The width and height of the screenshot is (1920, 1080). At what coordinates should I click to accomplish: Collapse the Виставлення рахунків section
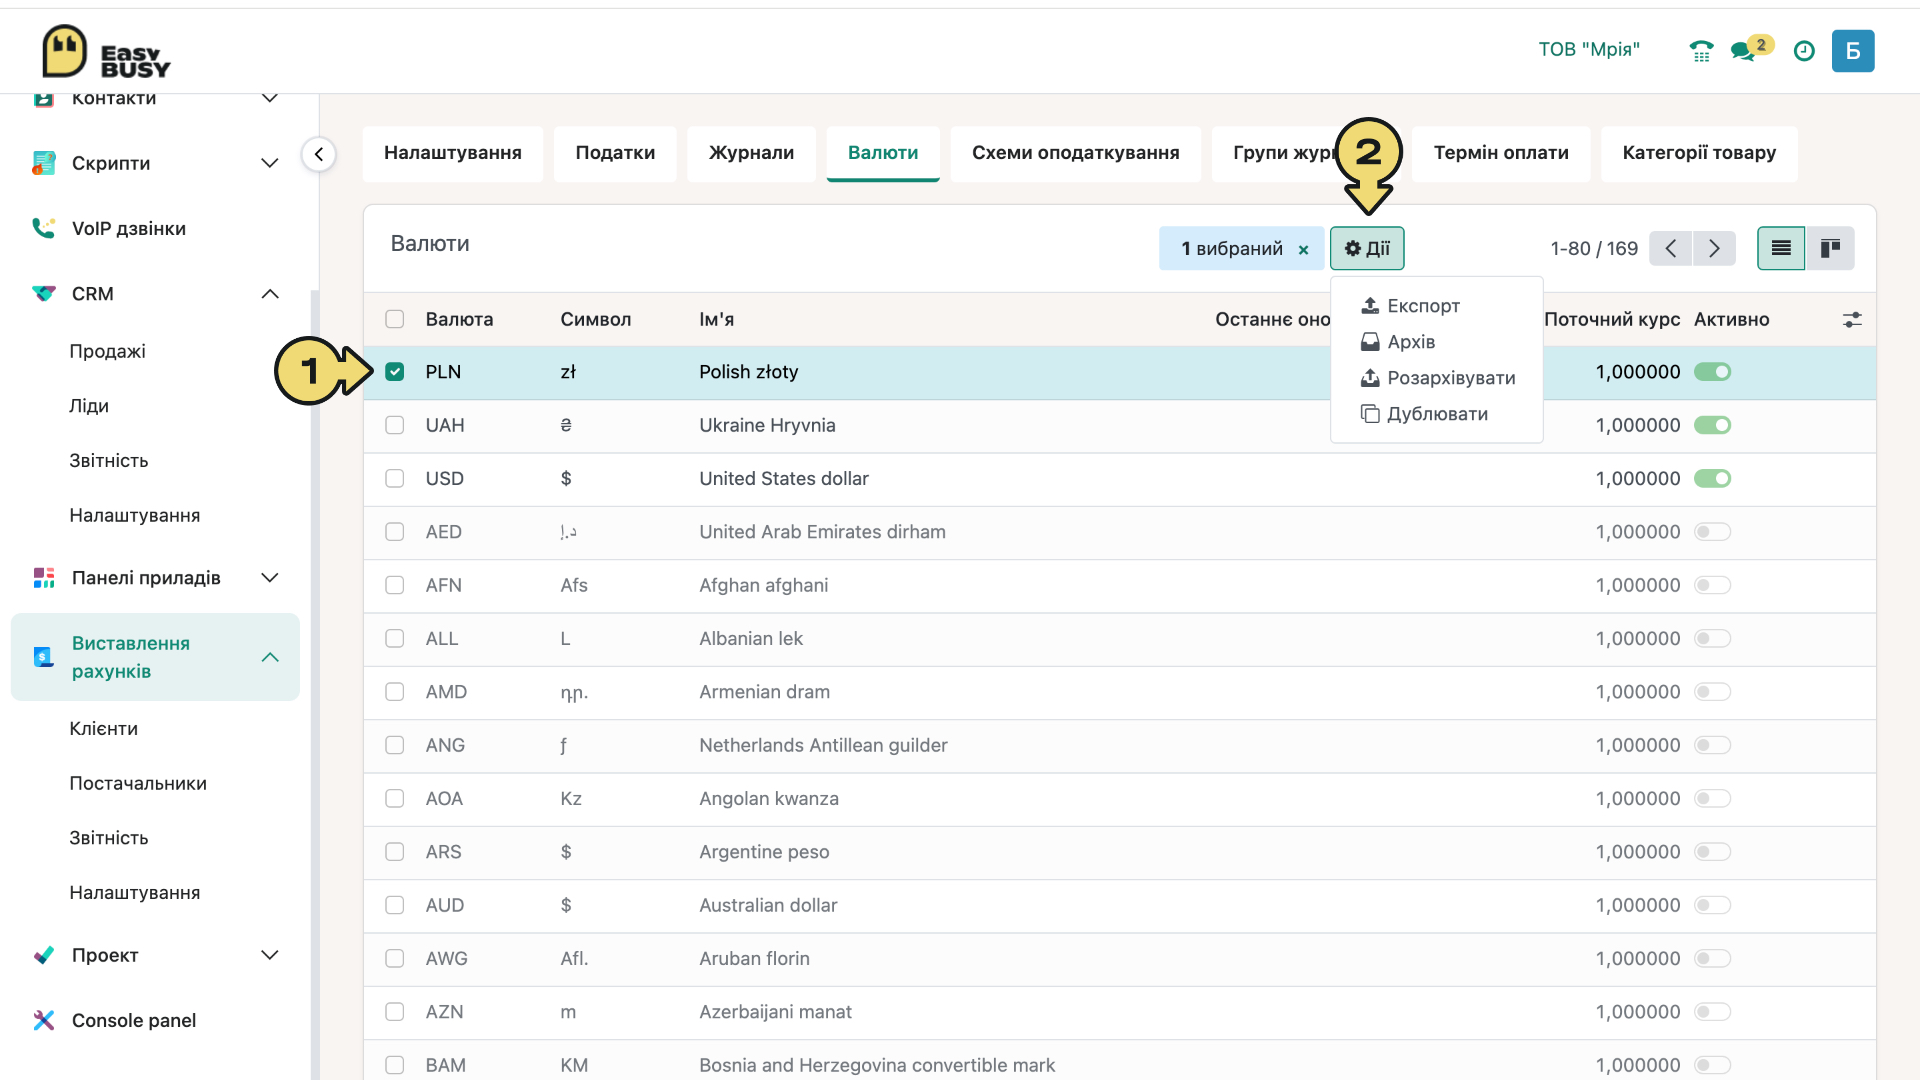click(269, 657)
